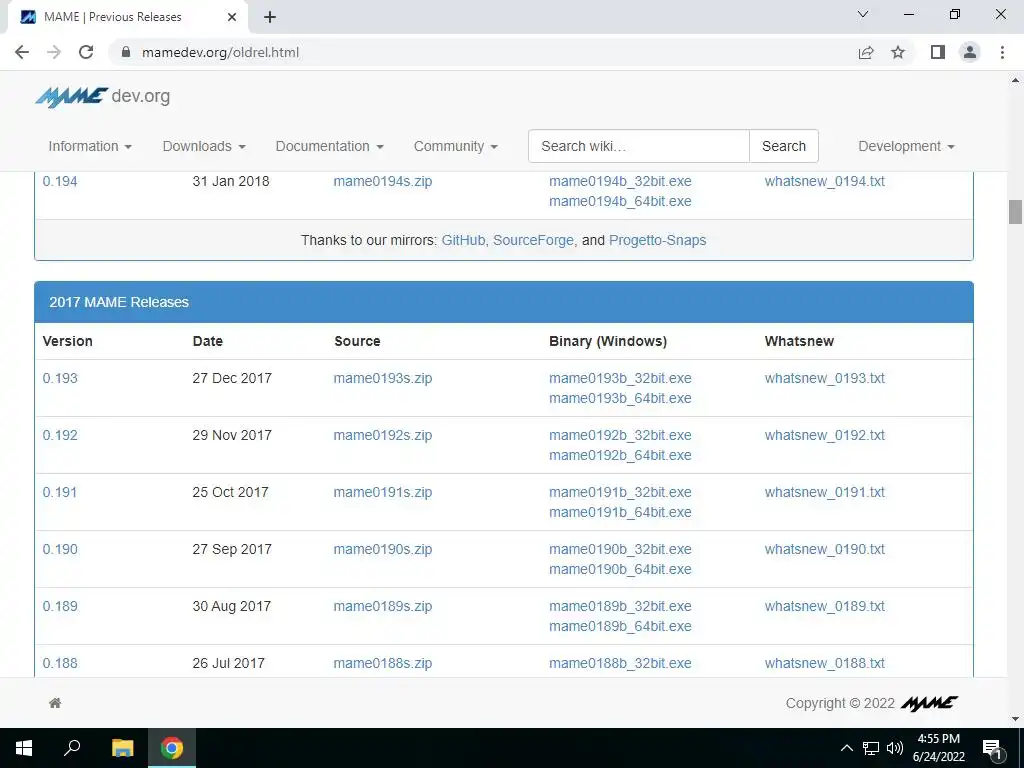The width and height of the screenshot is (1024, 768).
Task: Open version 0.189 link
Action: pos(60,606)
